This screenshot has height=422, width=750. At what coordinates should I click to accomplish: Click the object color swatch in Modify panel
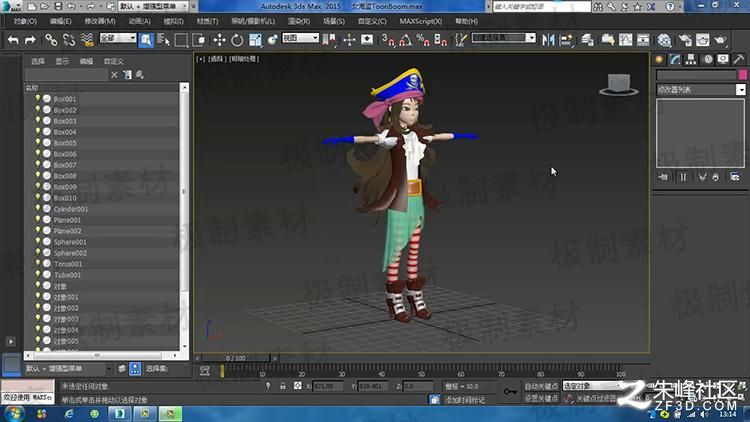click(x=742, y=75)
